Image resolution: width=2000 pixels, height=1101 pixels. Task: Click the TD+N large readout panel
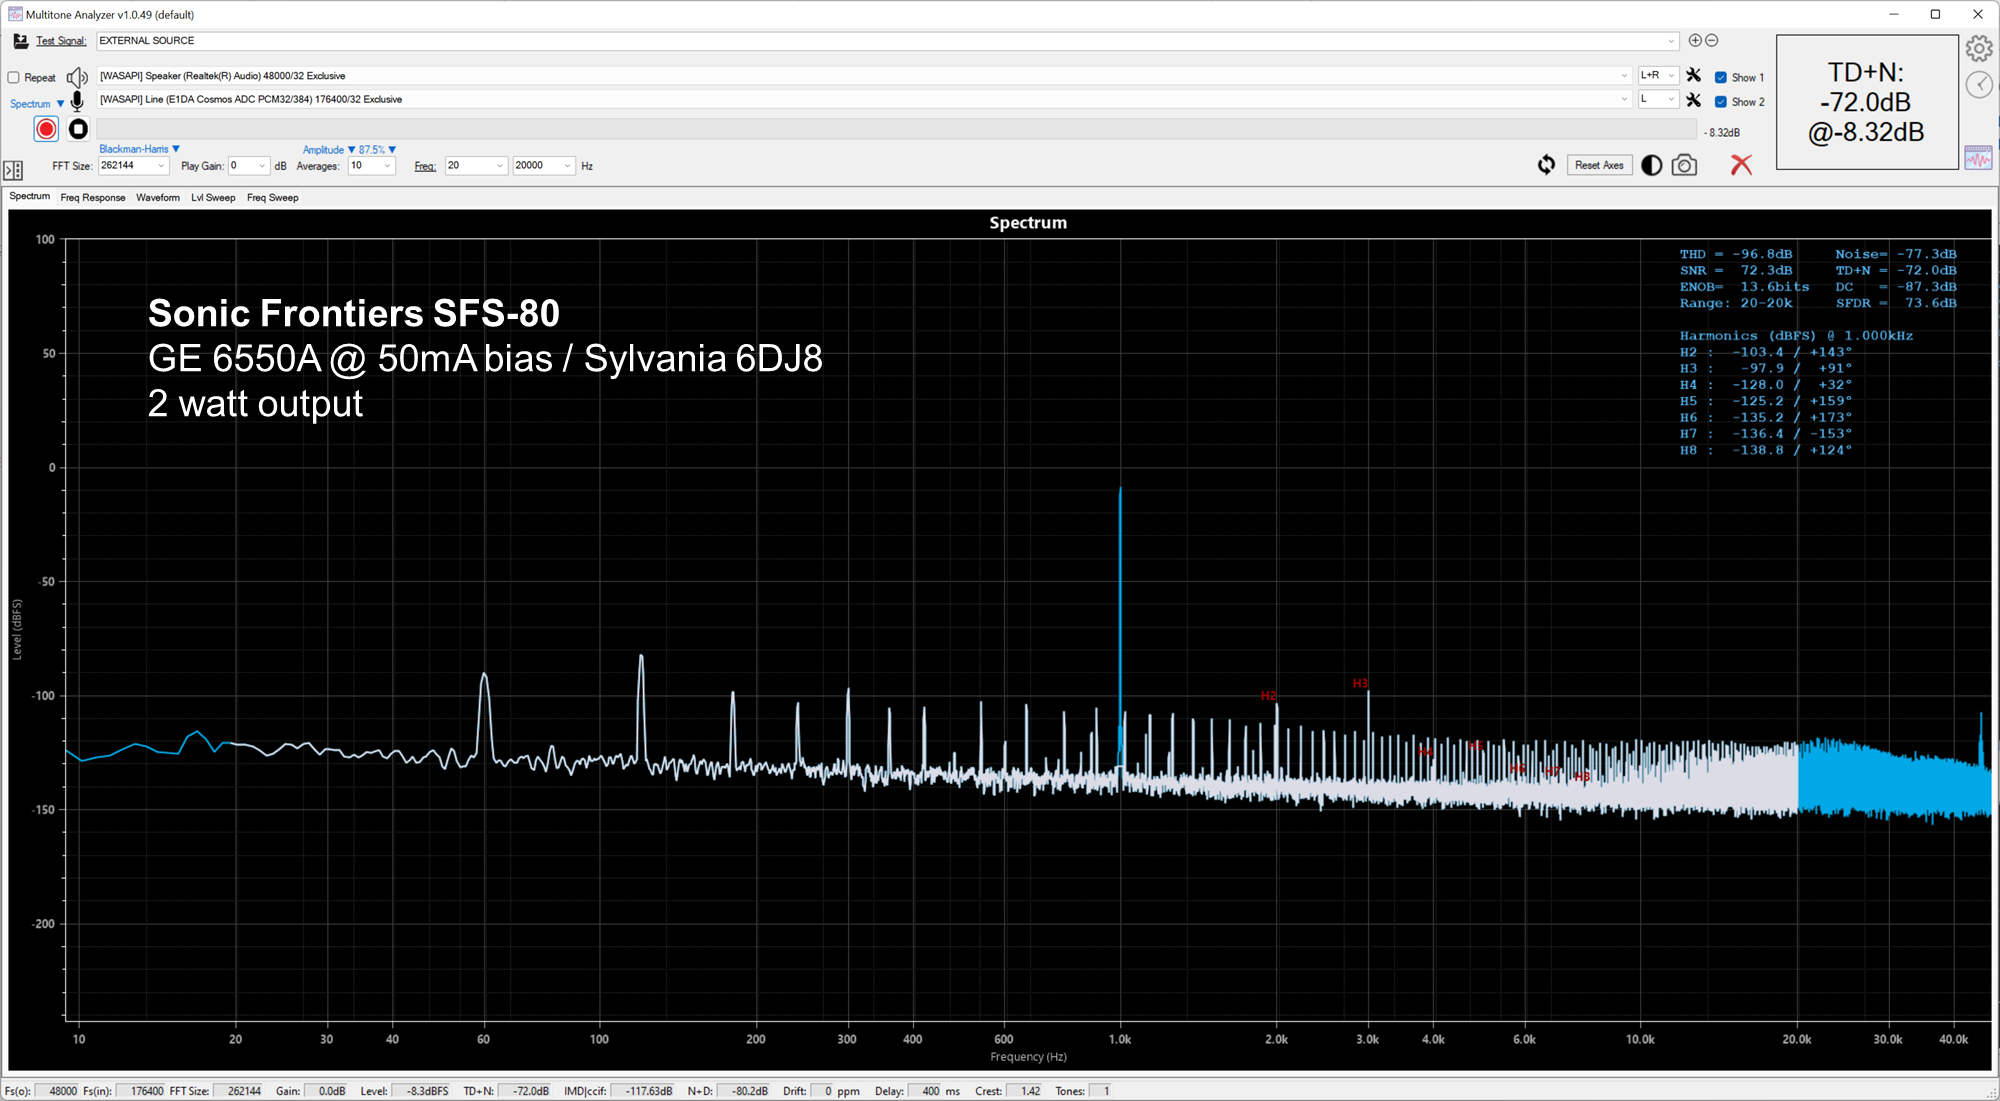[1867, 102]
